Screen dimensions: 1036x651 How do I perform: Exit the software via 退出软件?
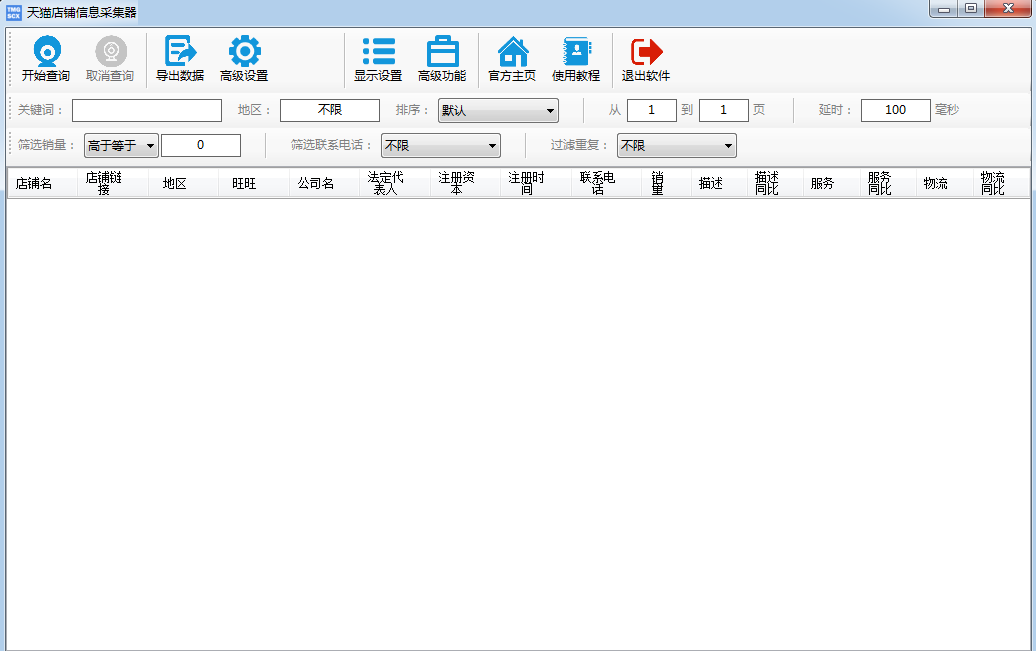tap(646, 59)
